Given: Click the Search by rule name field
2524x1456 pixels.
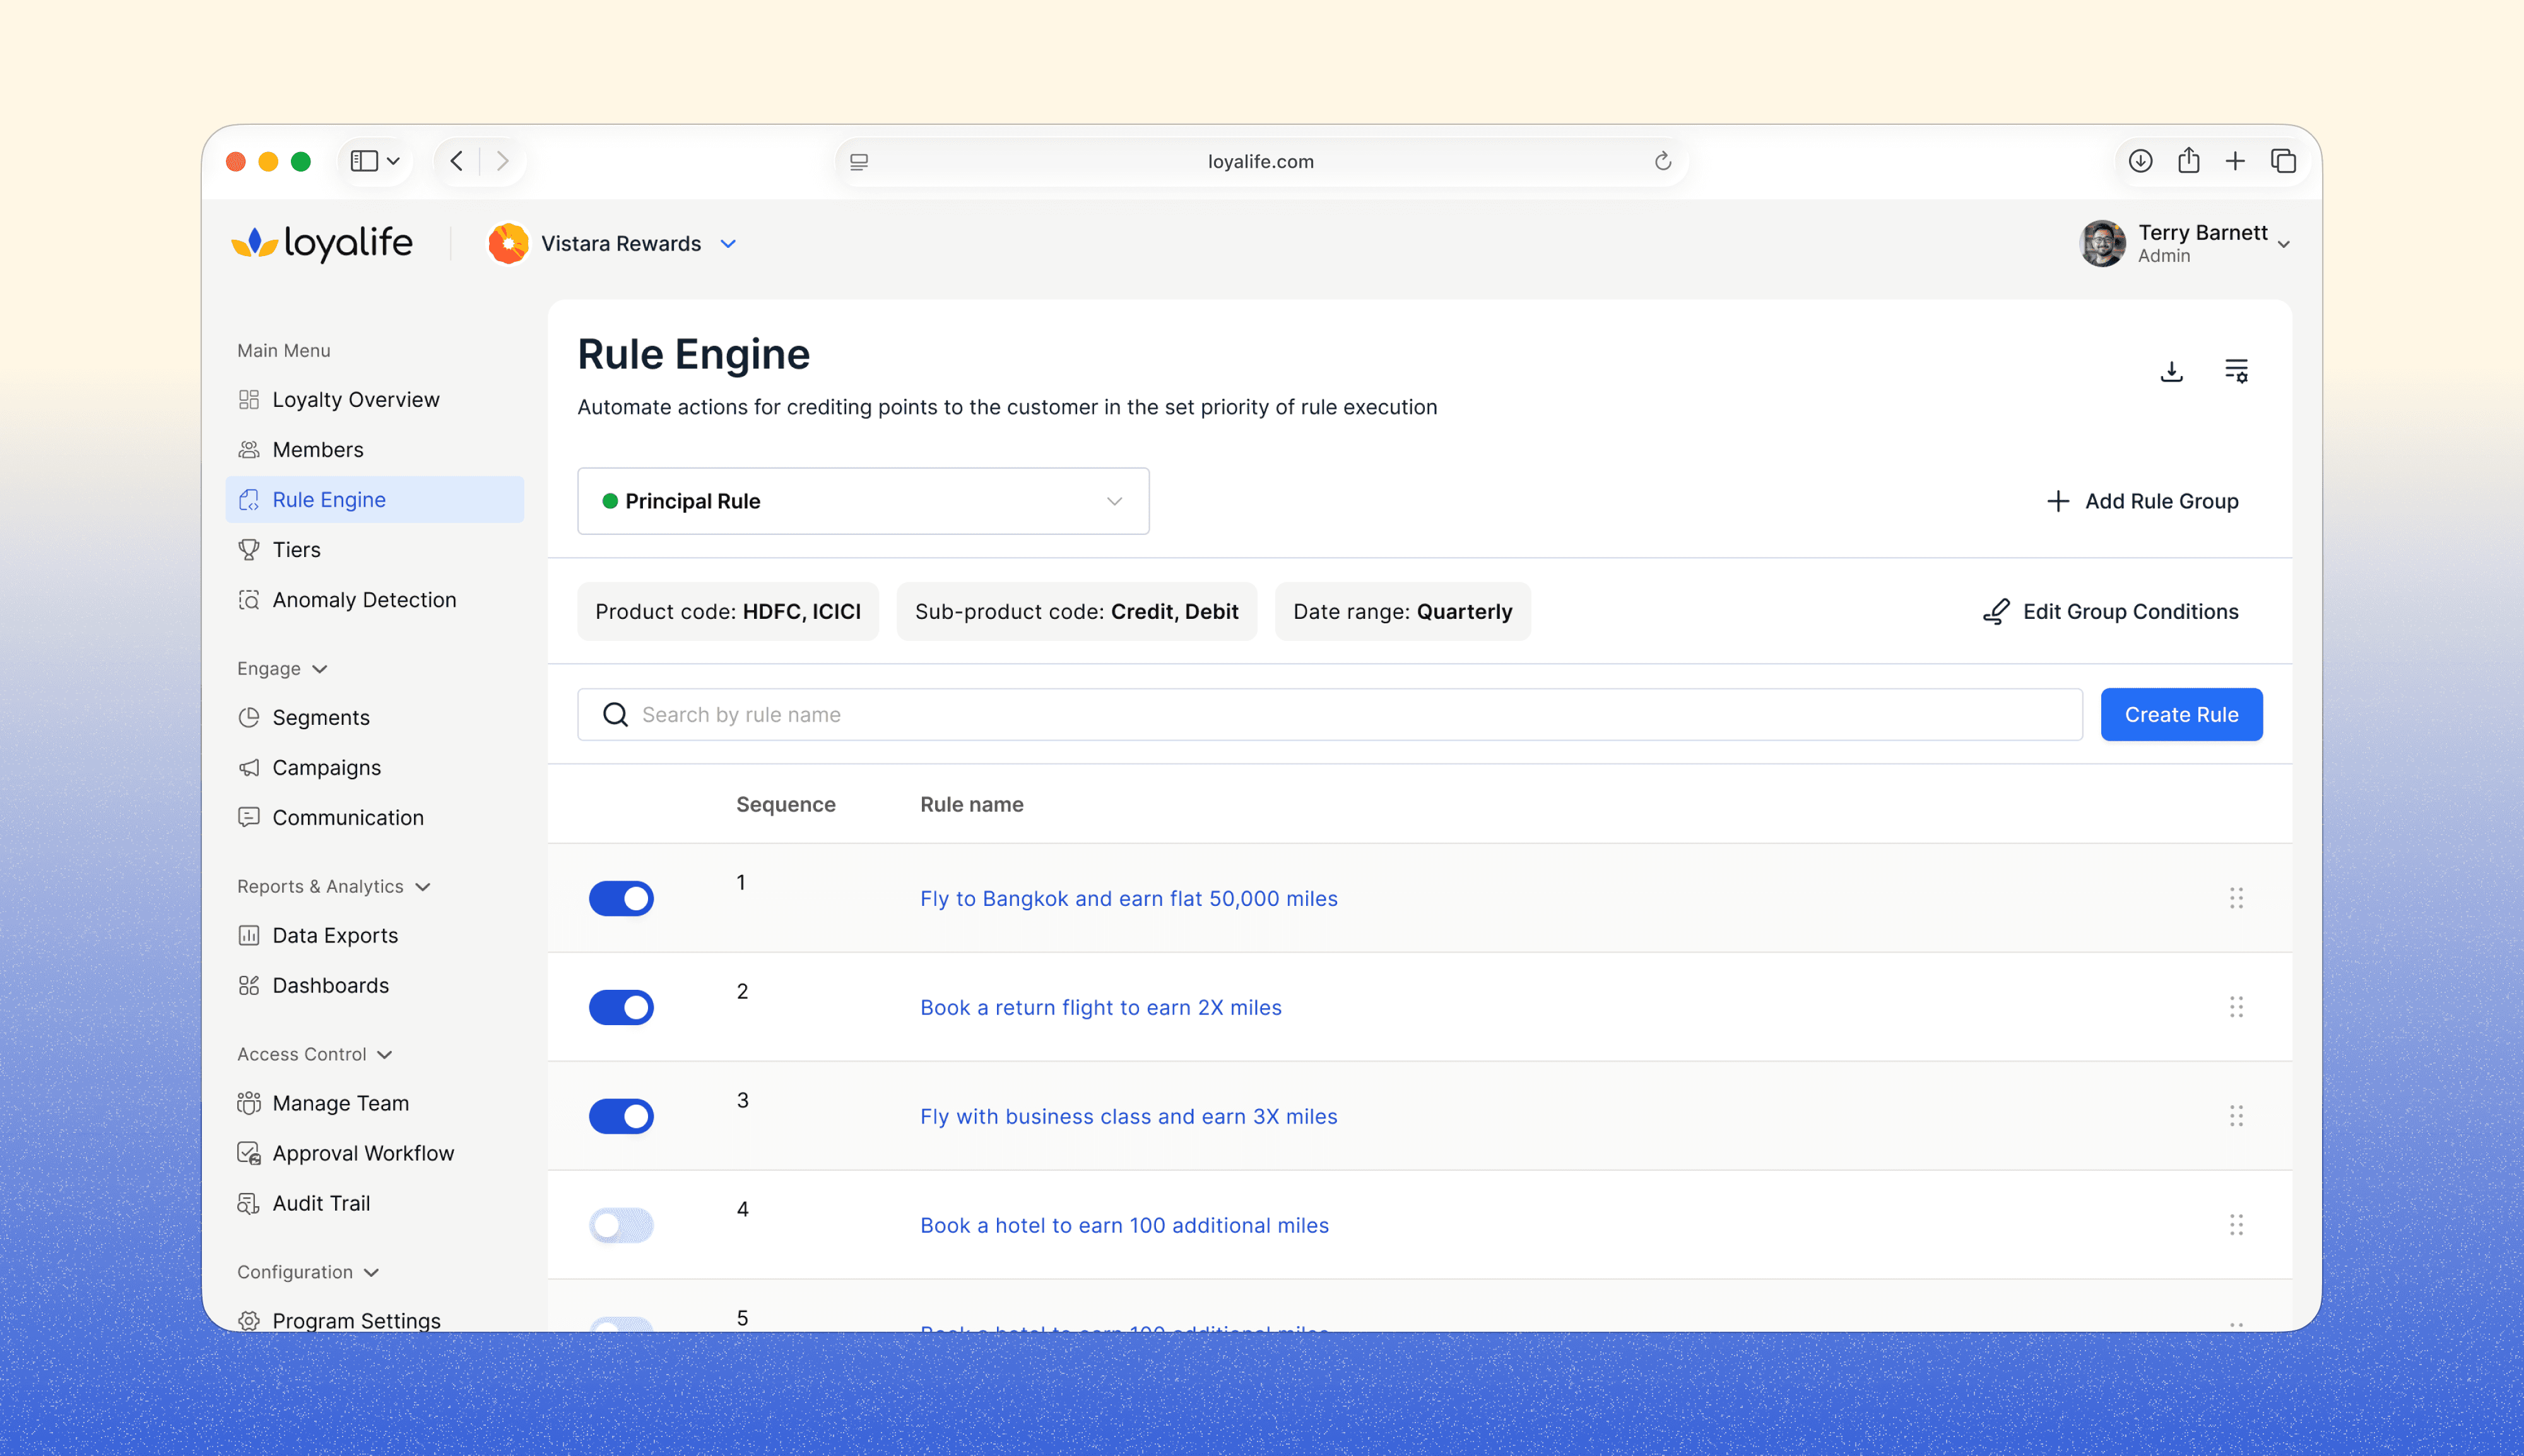Looking at the screenshot, I should 1330,715.
